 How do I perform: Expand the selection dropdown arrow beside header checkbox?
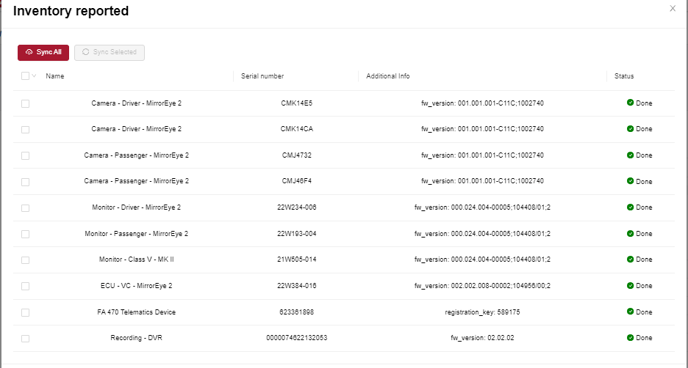tap(34, 76)
